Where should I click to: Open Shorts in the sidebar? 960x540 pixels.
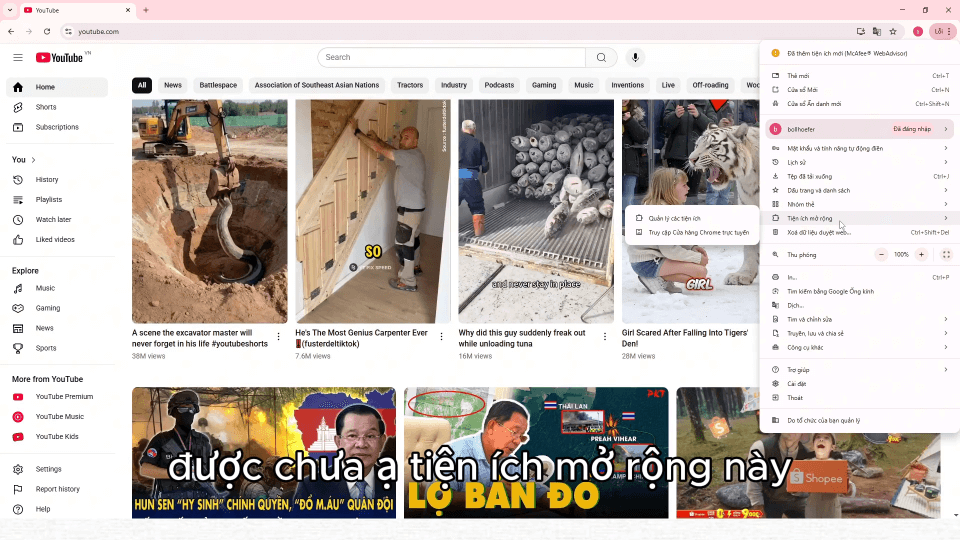57,107
